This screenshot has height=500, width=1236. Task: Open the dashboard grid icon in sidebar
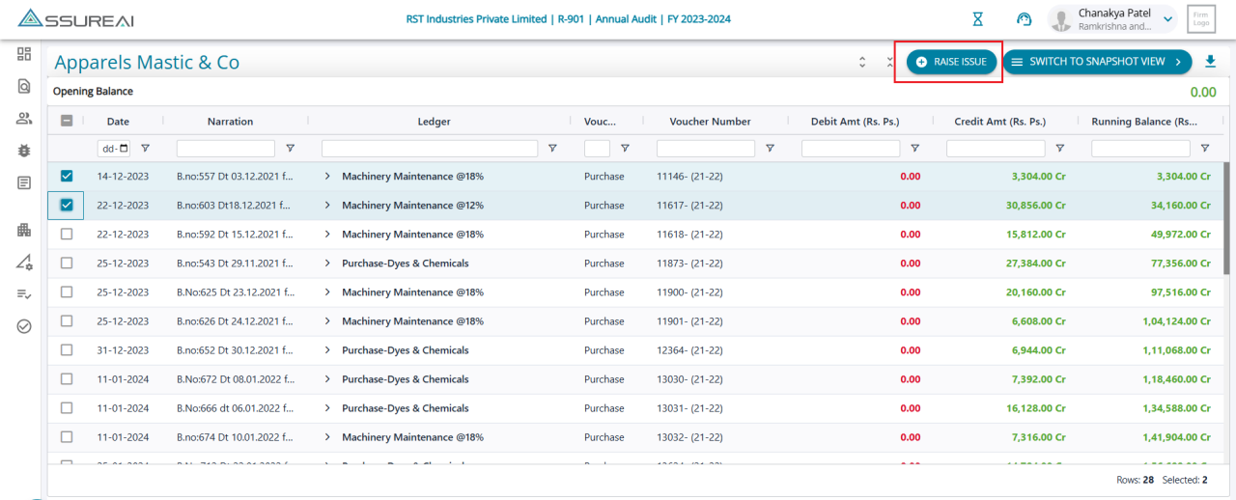pyautogui.click(x=24, y=54)
